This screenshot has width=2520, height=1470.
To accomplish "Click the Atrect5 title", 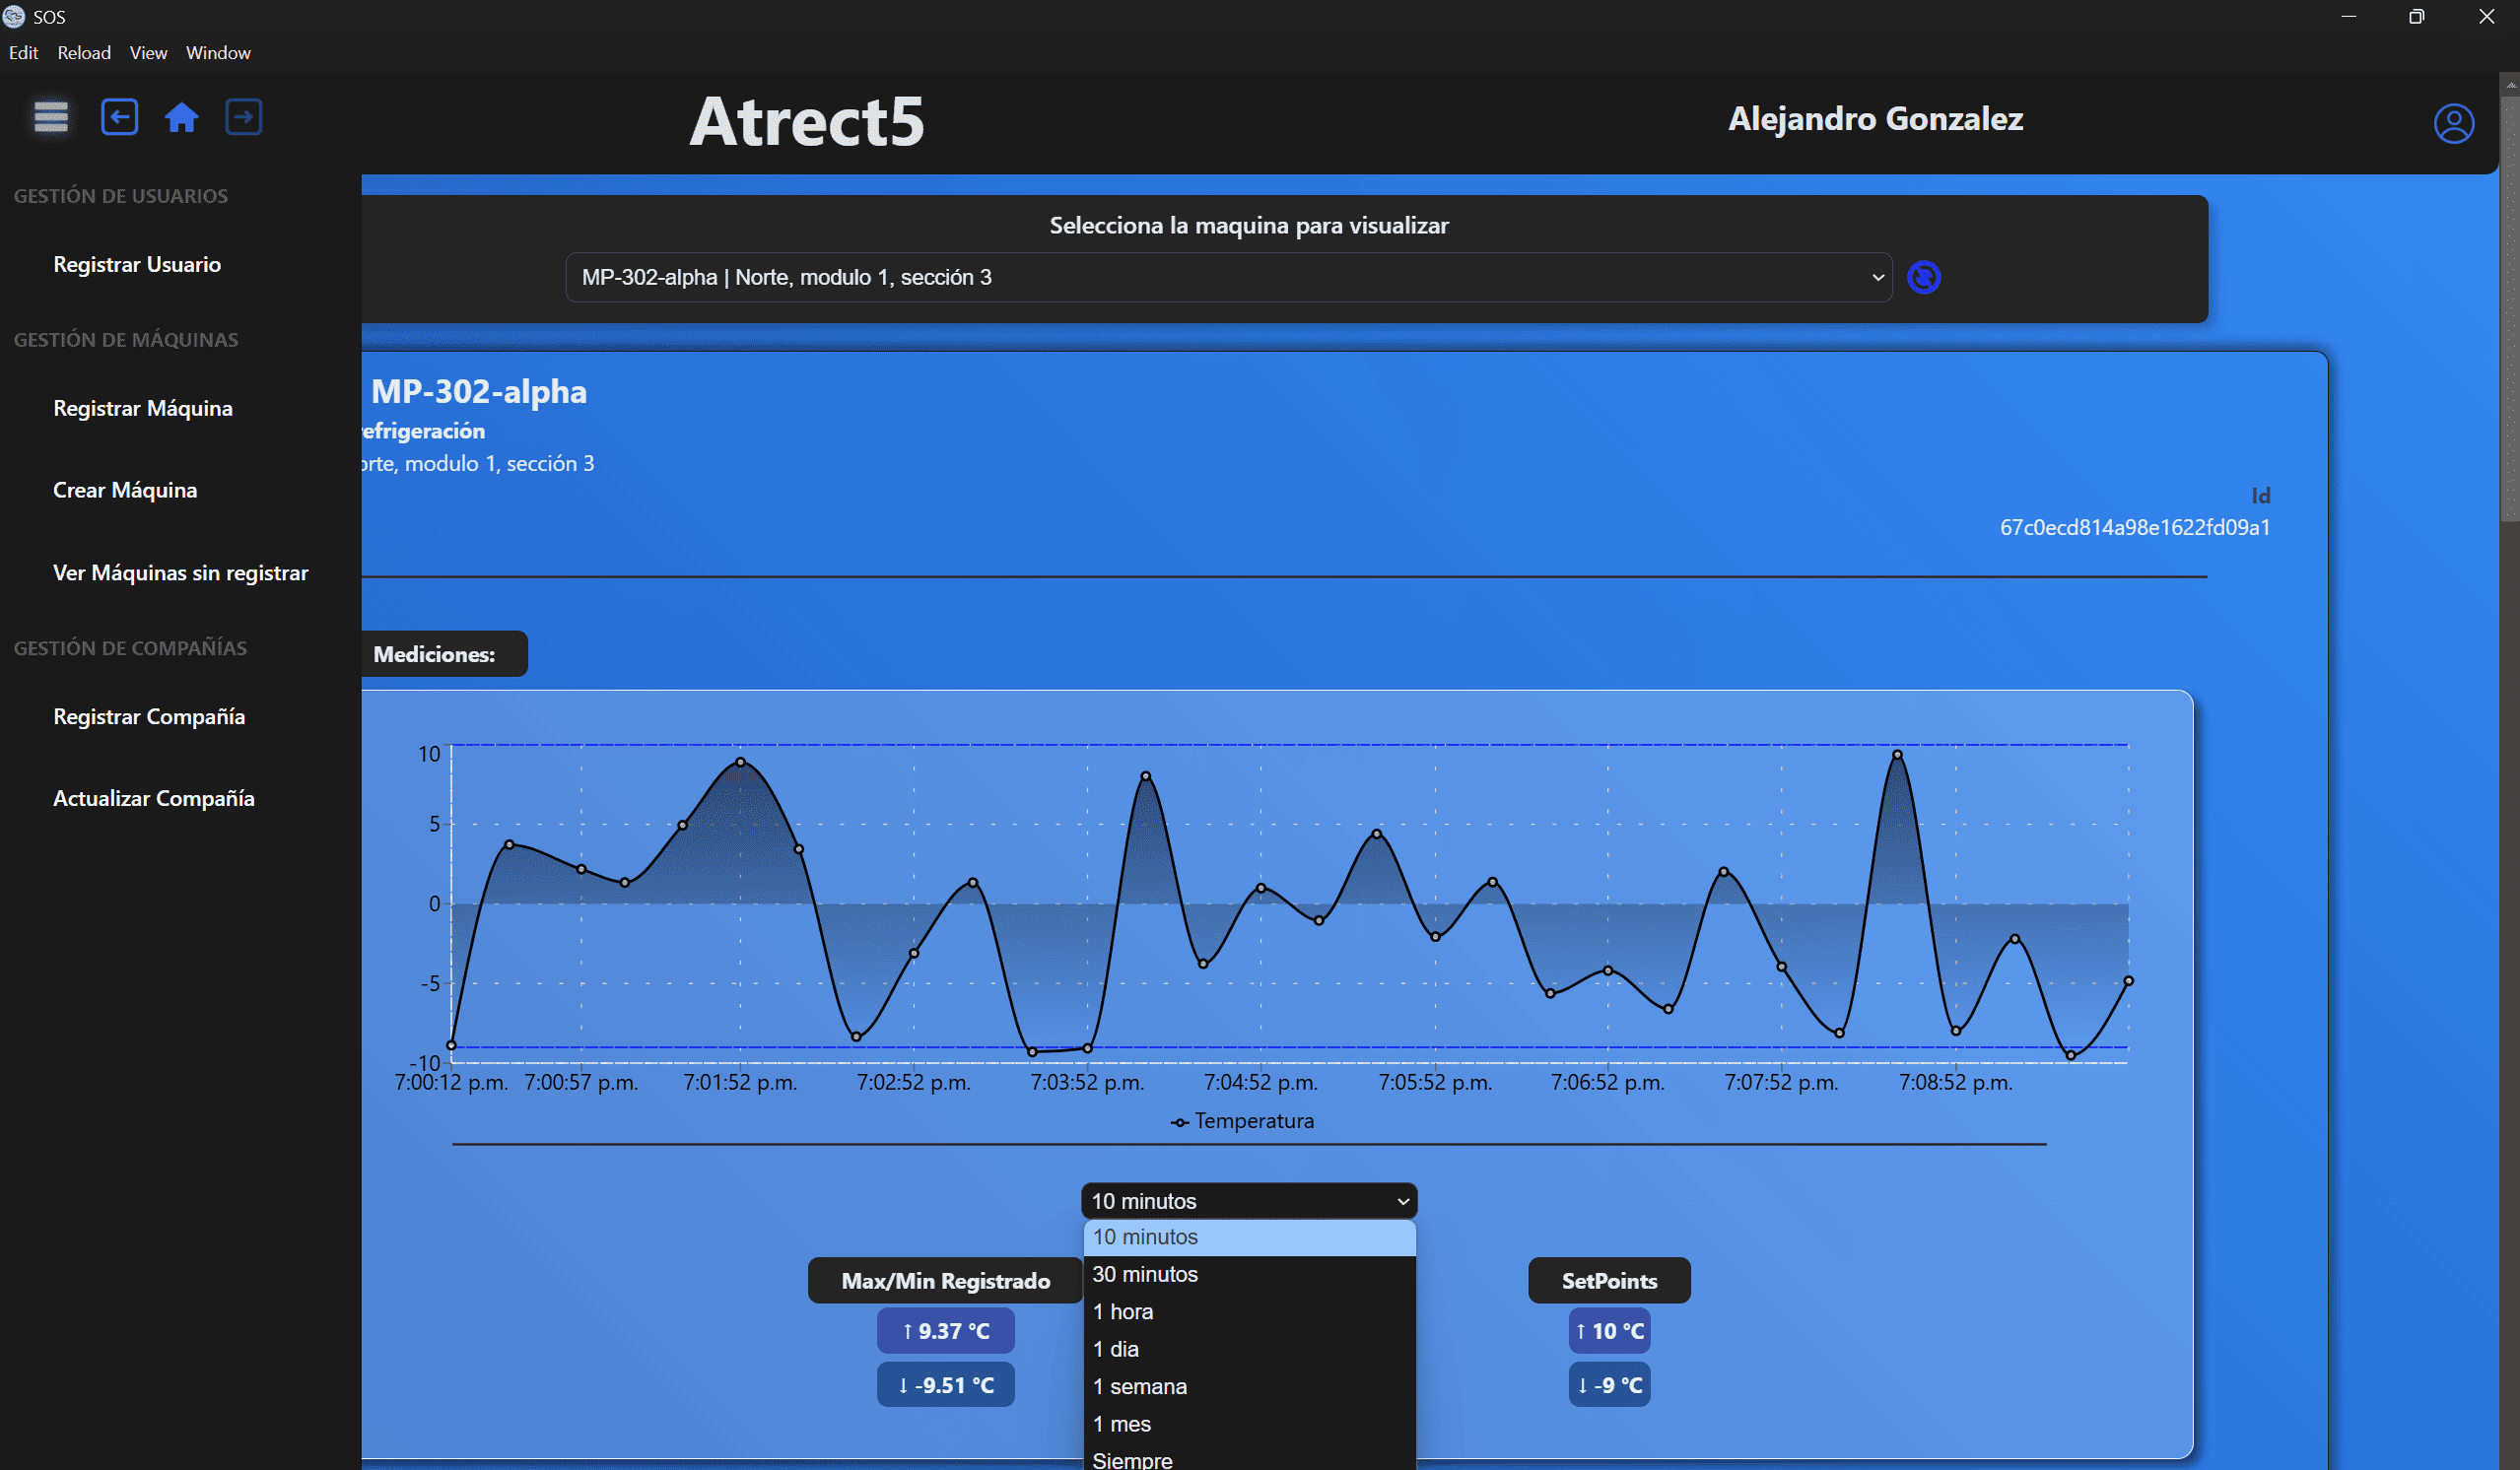I will tap(807, 121).
